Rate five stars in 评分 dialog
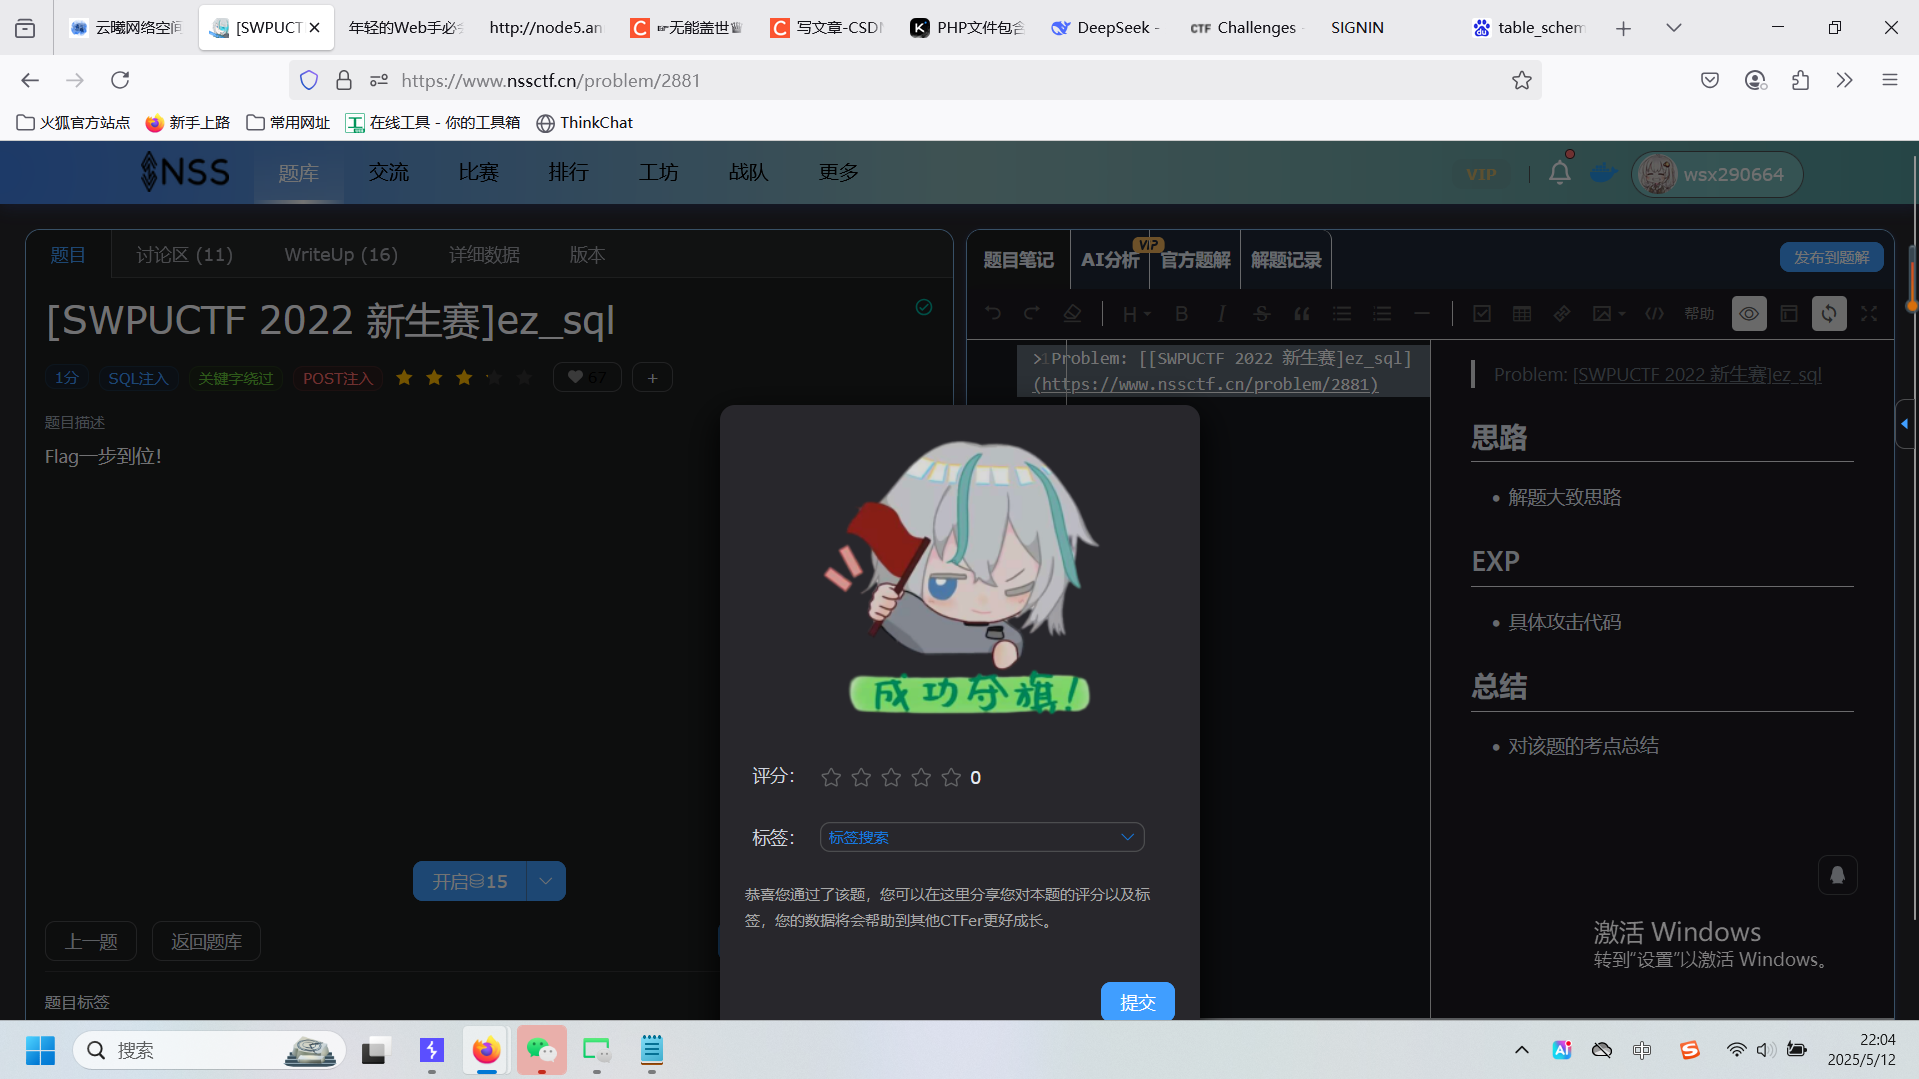 951,777
